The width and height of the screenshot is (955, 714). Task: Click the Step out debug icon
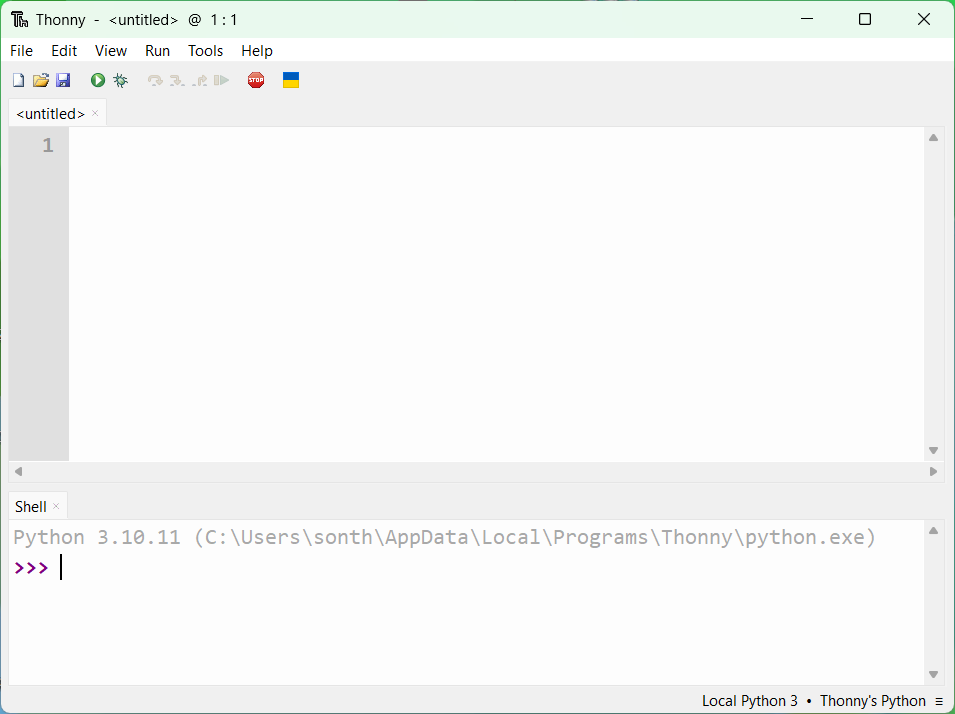point(200,80)
